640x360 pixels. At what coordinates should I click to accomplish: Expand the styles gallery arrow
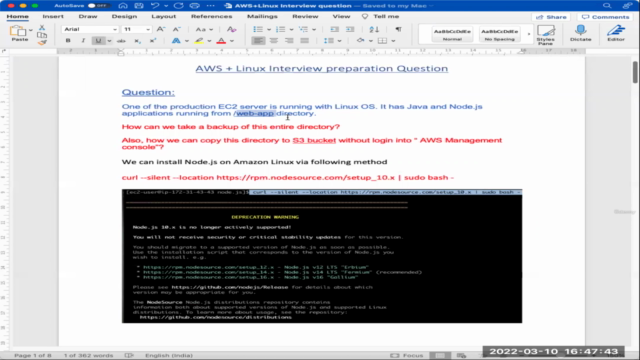click(529, 34)
